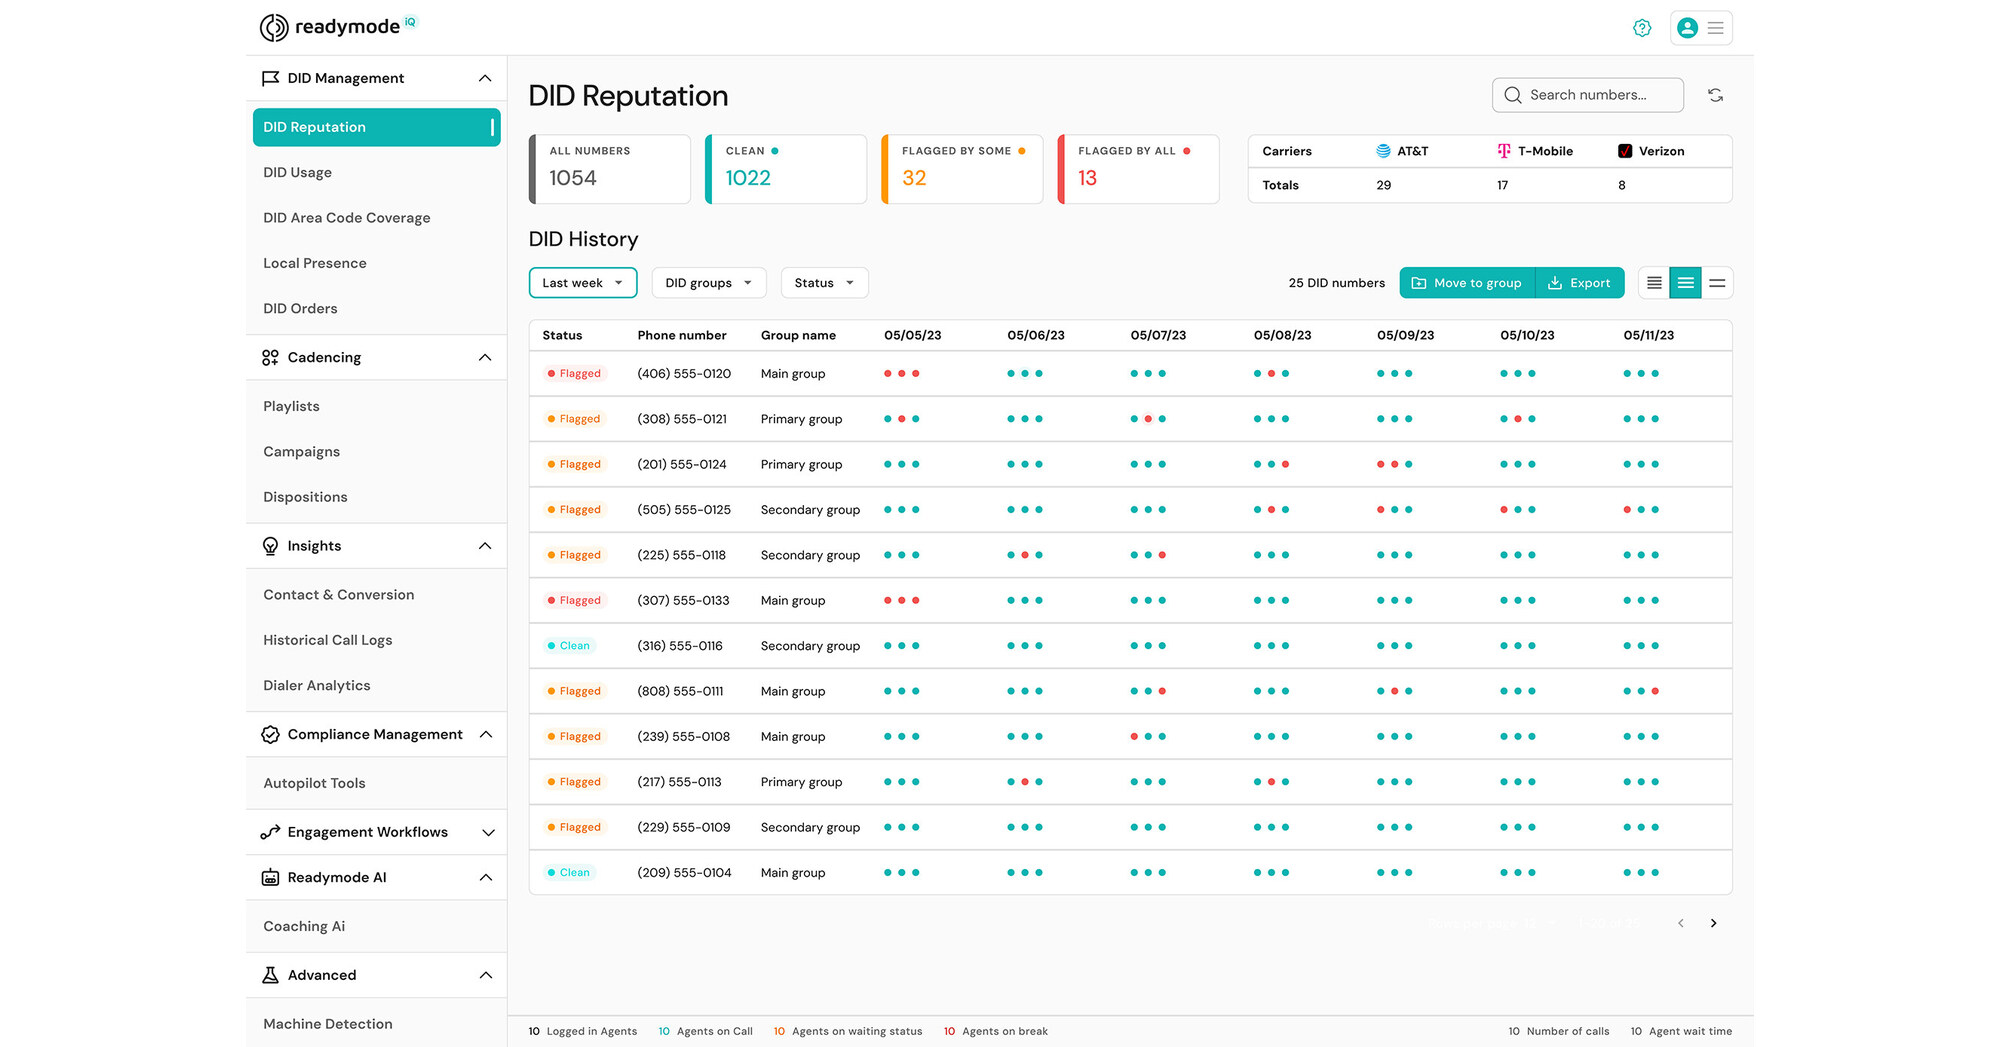Open the help icon in the top bar
2000x1047 pixels.
[x=1641, y=28]
